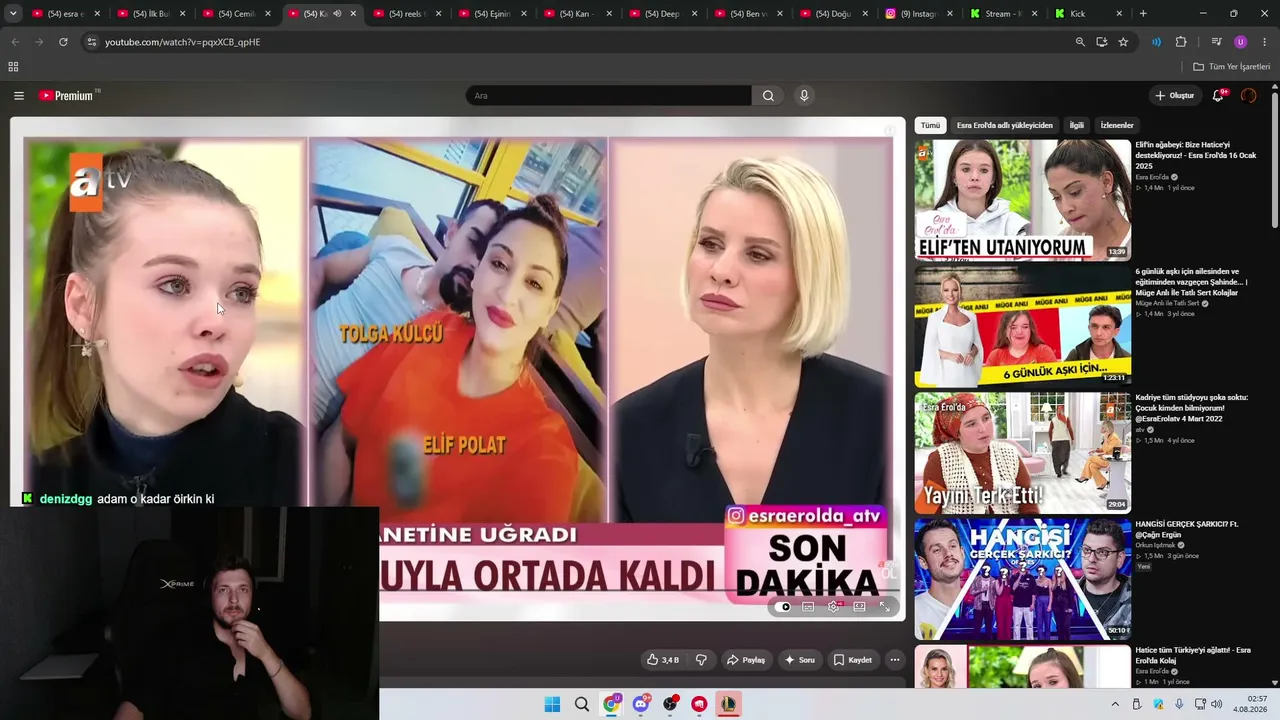
Task: Open Hatice tüm Türkiye'yi ağlattı video title
Action: 1193,656
